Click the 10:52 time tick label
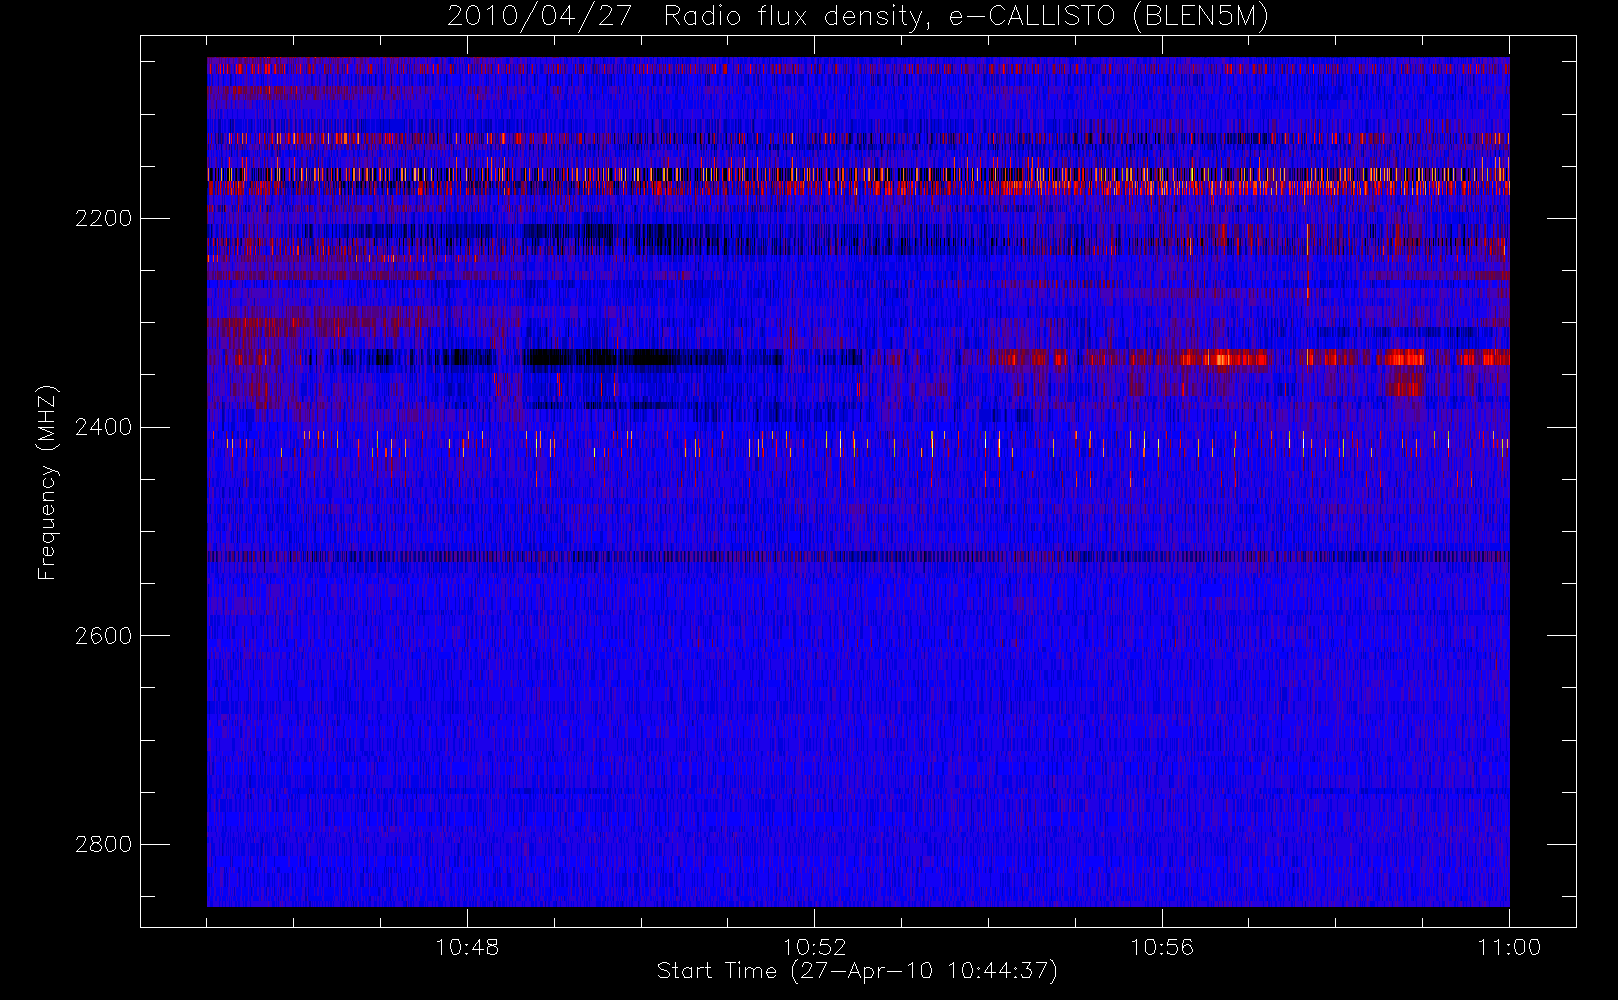This screenshot has width=1618, height=1000. (814, 947)
